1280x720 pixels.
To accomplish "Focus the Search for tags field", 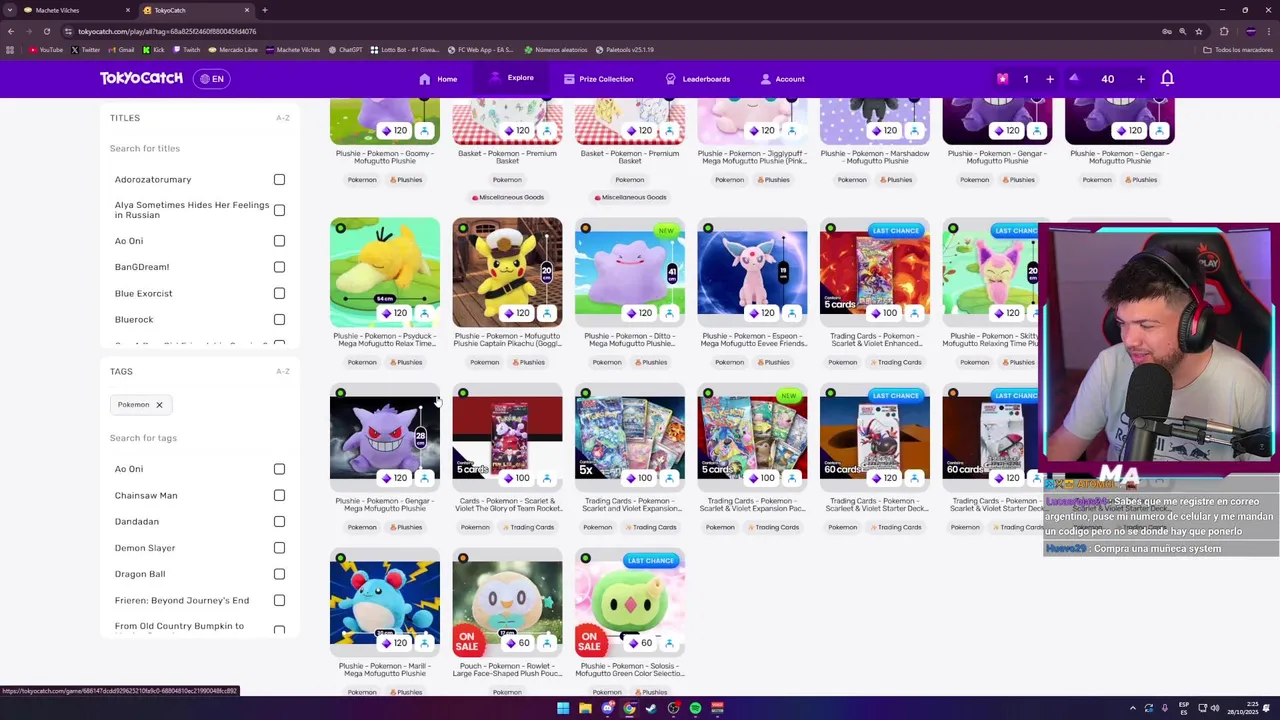I will coord(199,438).
